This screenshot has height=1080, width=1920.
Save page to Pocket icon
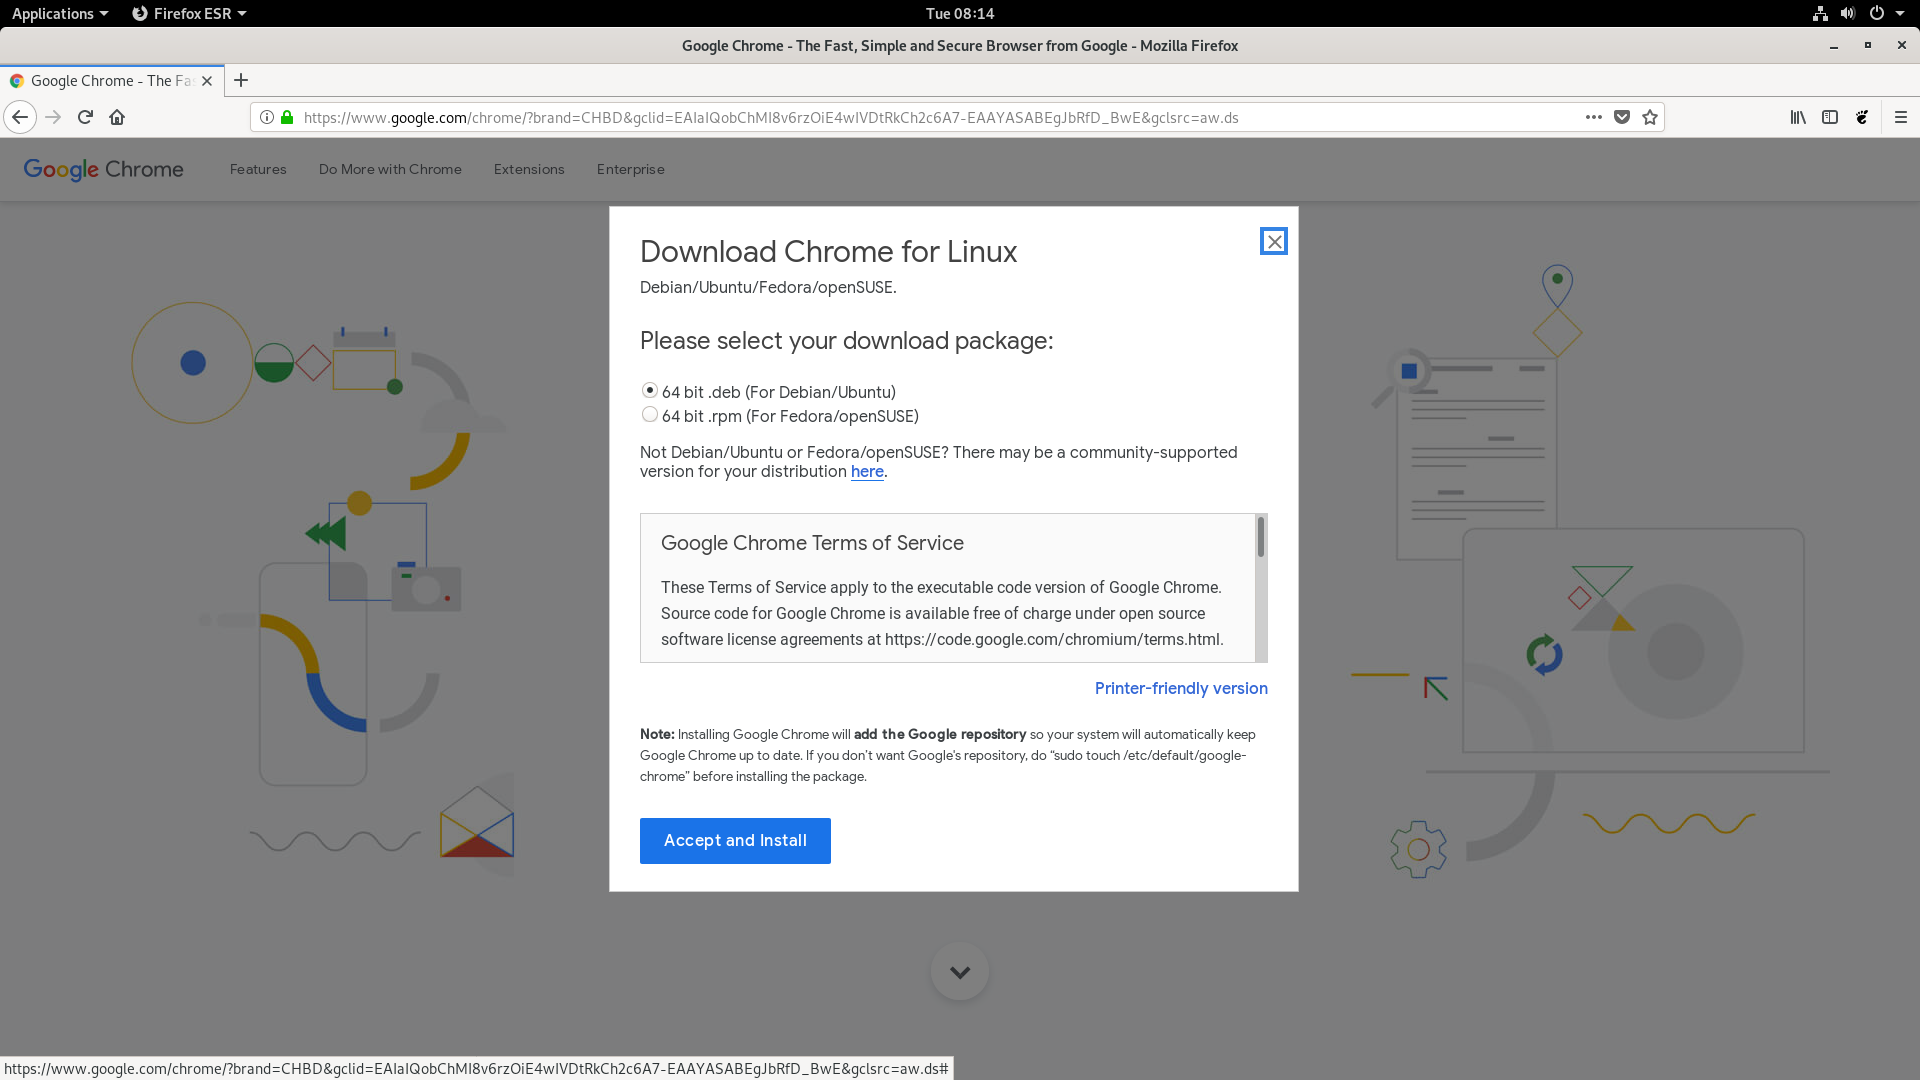[x=1622, y=117]
